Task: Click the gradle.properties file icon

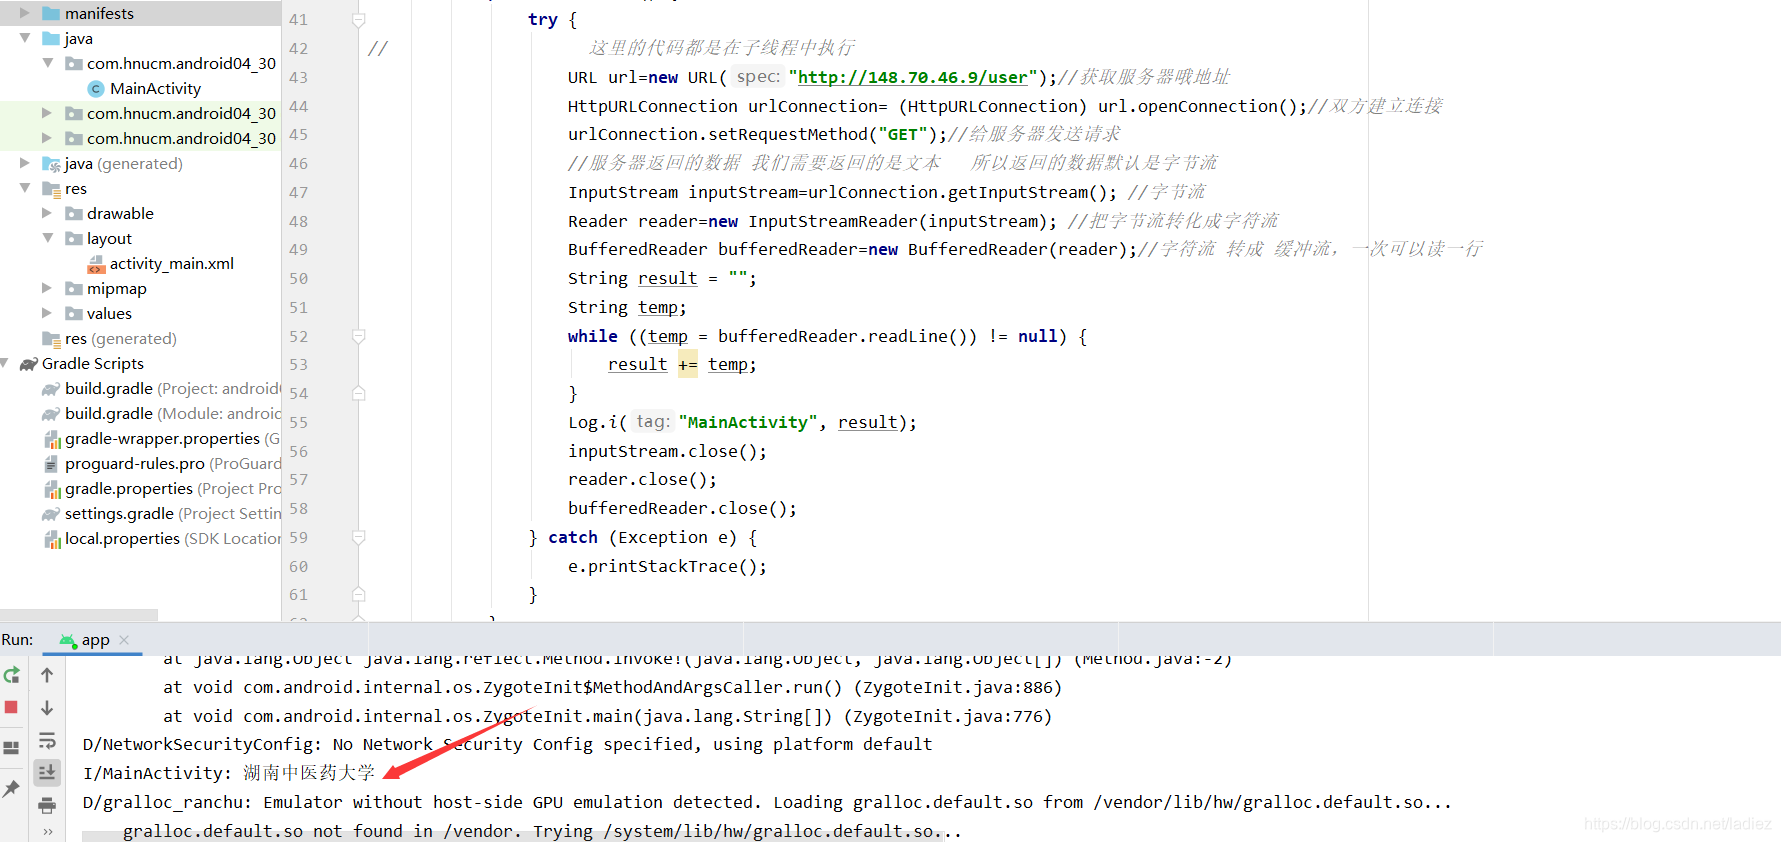Action: pyautogui.click(x=52, y=489)
